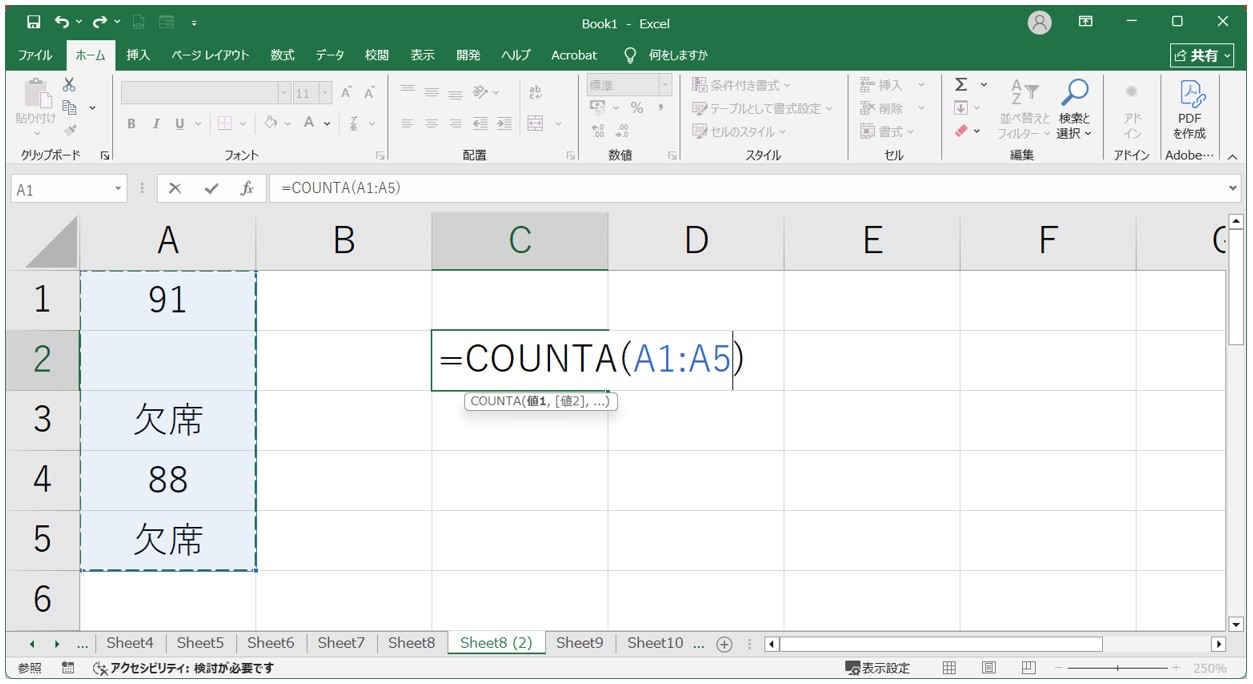The image size is (1253, 684).
Task: Confirm the formula with the checkmark icon
Action: click(x=211, y=188)
